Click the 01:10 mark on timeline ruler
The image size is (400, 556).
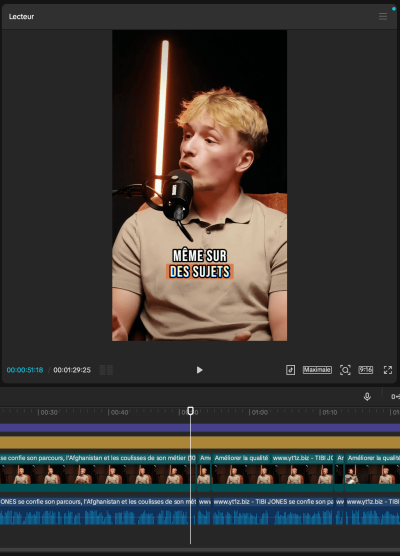click(x=329, y=412)
